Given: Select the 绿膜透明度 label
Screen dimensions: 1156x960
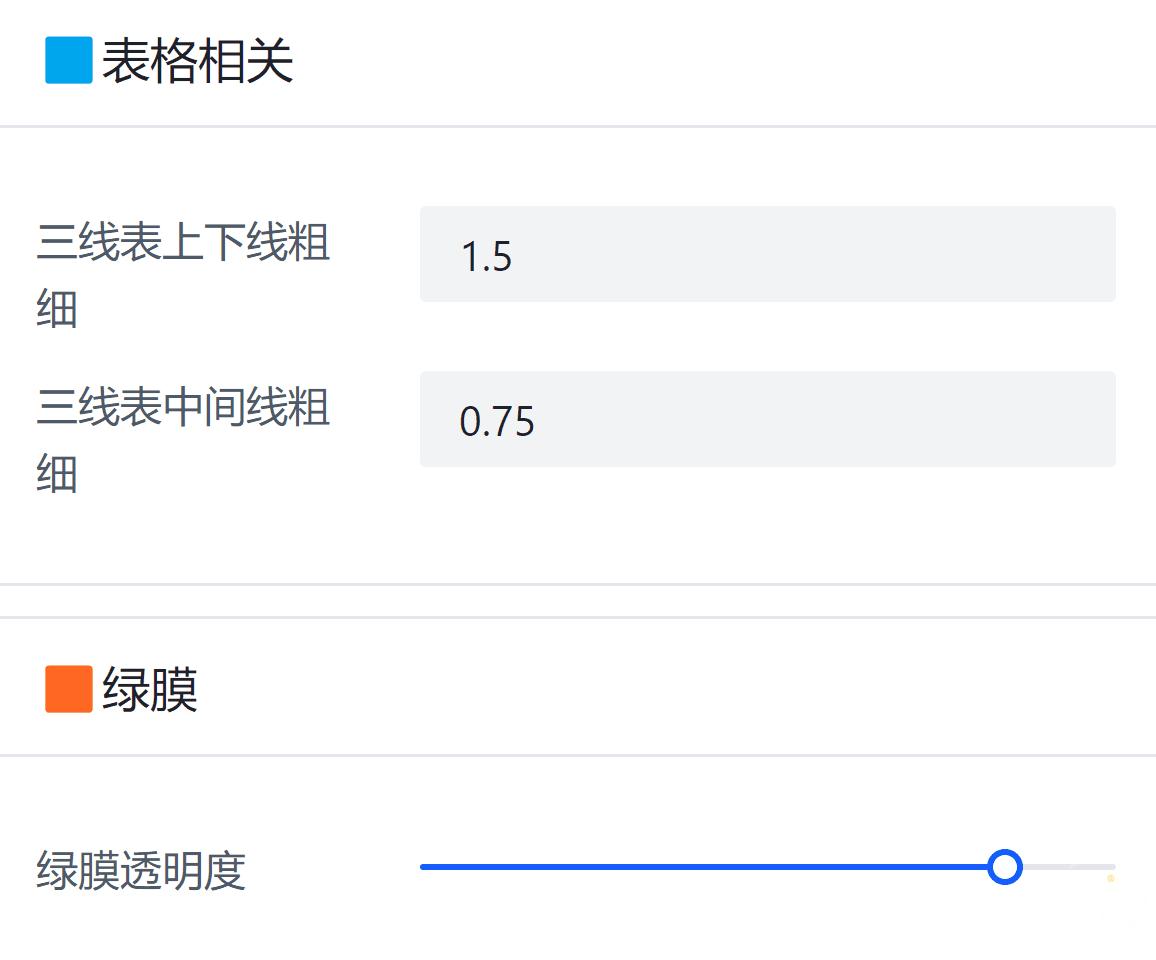Looking at the screenshot, I should pyautogui.click(x=141, y=871).
